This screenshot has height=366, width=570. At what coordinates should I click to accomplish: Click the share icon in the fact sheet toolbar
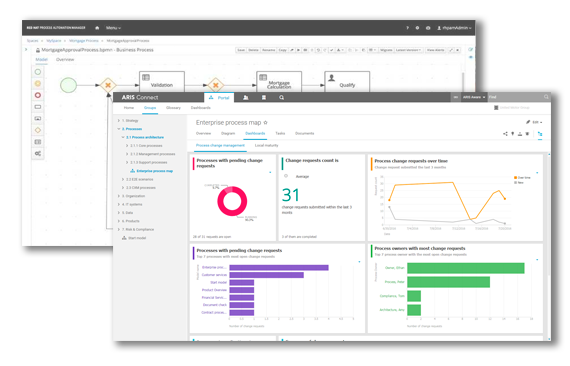[505, 134]
